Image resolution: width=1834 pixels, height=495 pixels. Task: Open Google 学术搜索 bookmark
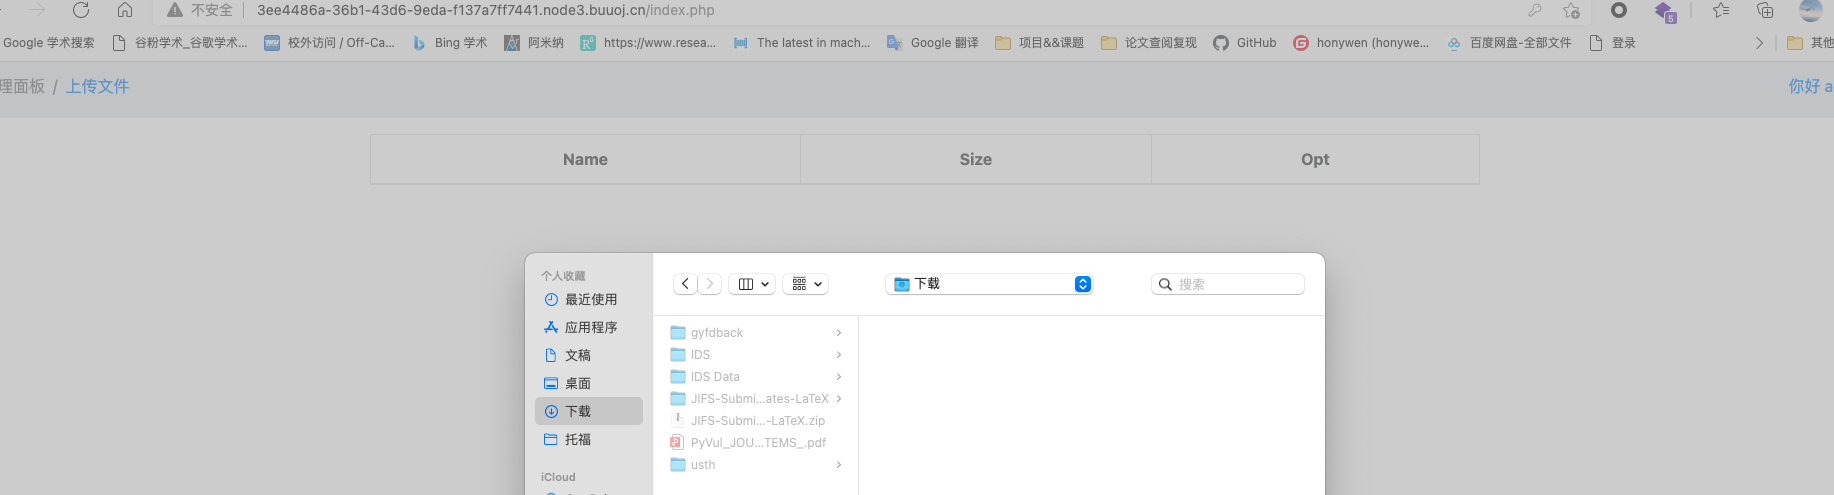[x=49, y=43]
